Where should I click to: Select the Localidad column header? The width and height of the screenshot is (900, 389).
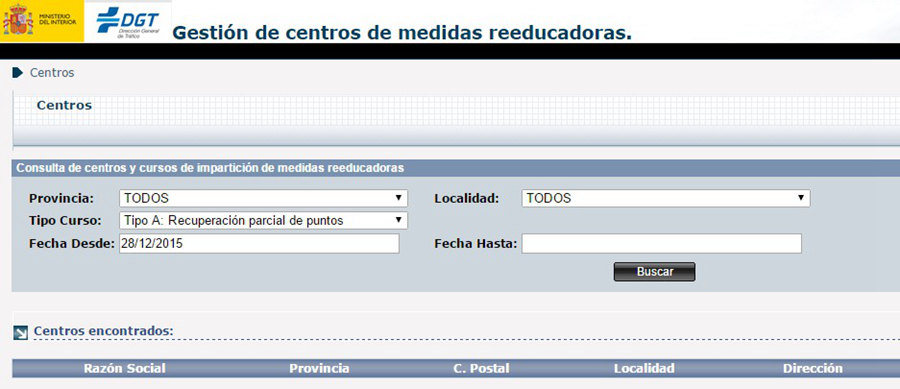[644, 368]
